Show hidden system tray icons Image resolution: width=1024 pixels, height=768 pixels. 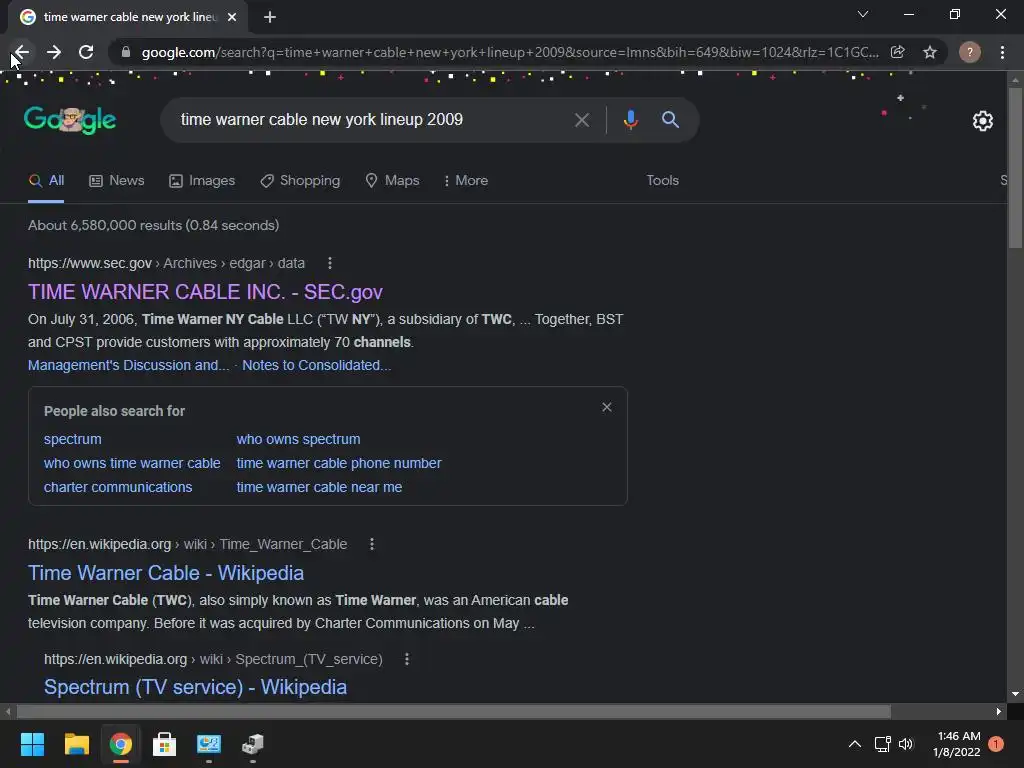(x=855, y=744)
